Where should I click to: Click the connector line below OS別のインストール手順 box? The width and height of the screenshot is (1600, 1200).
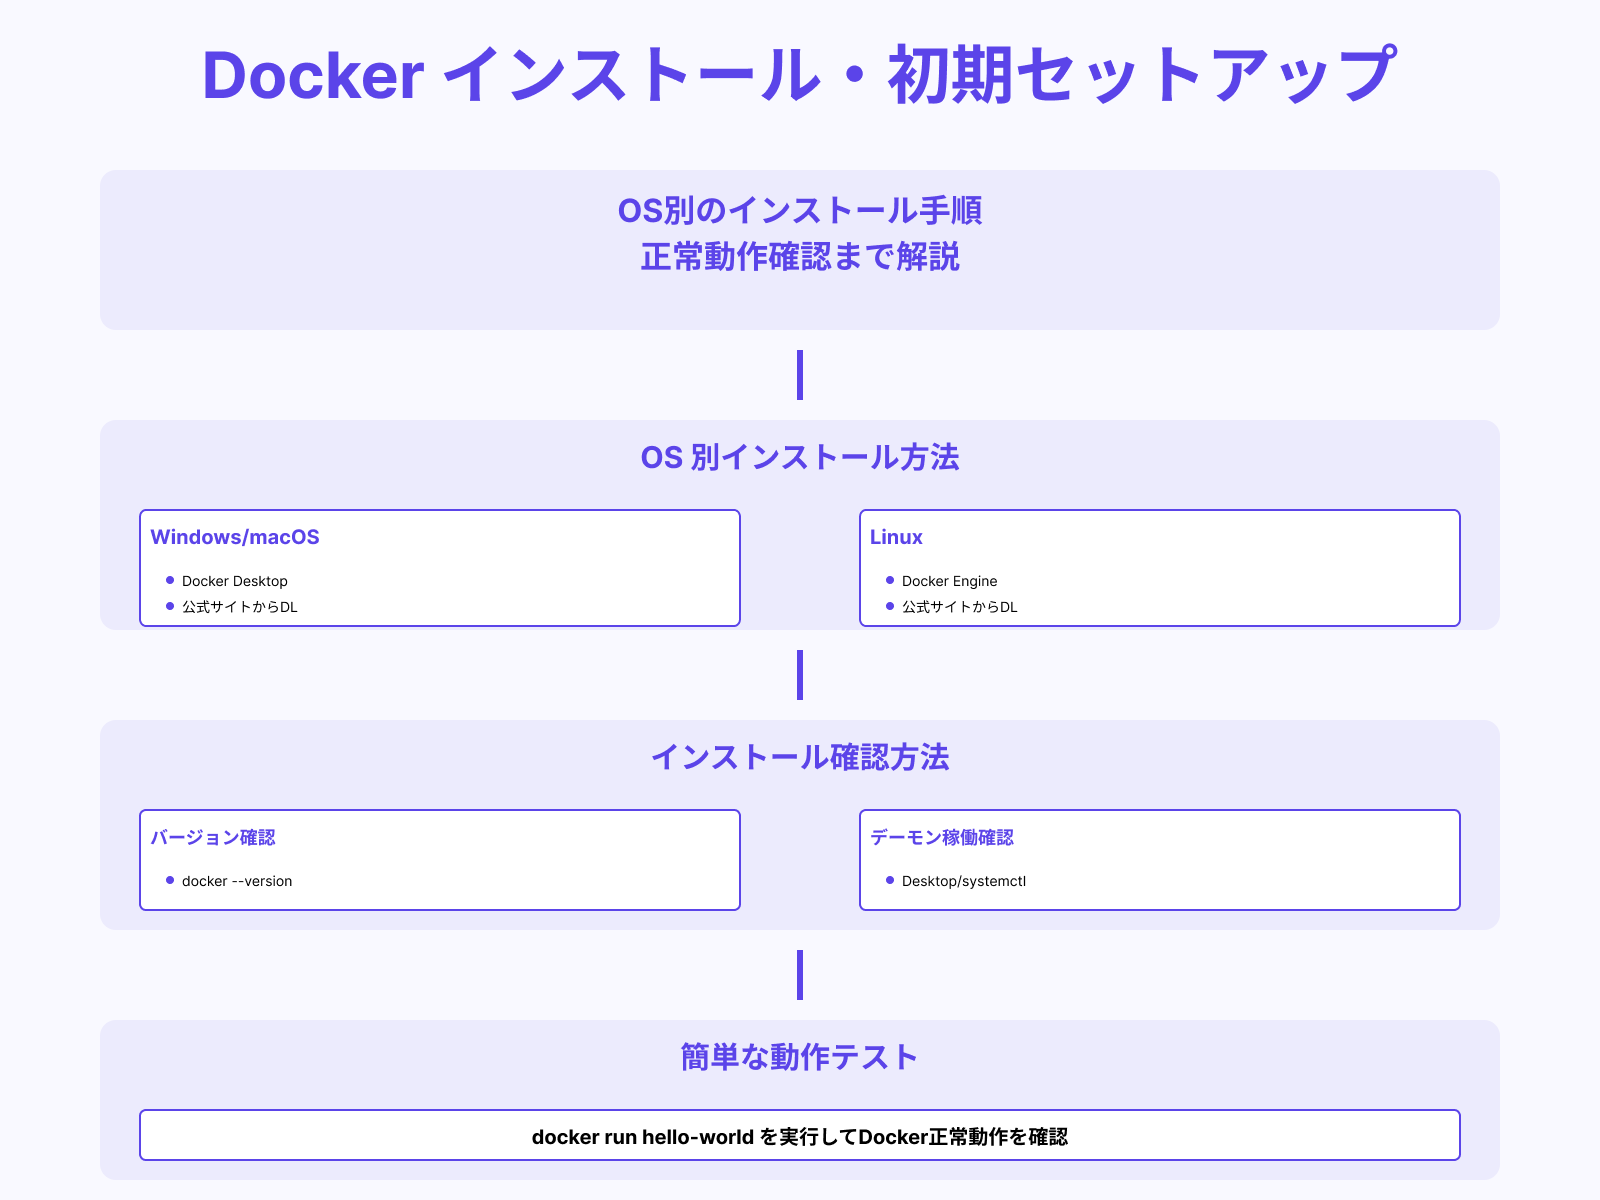(x=799, y=375)
